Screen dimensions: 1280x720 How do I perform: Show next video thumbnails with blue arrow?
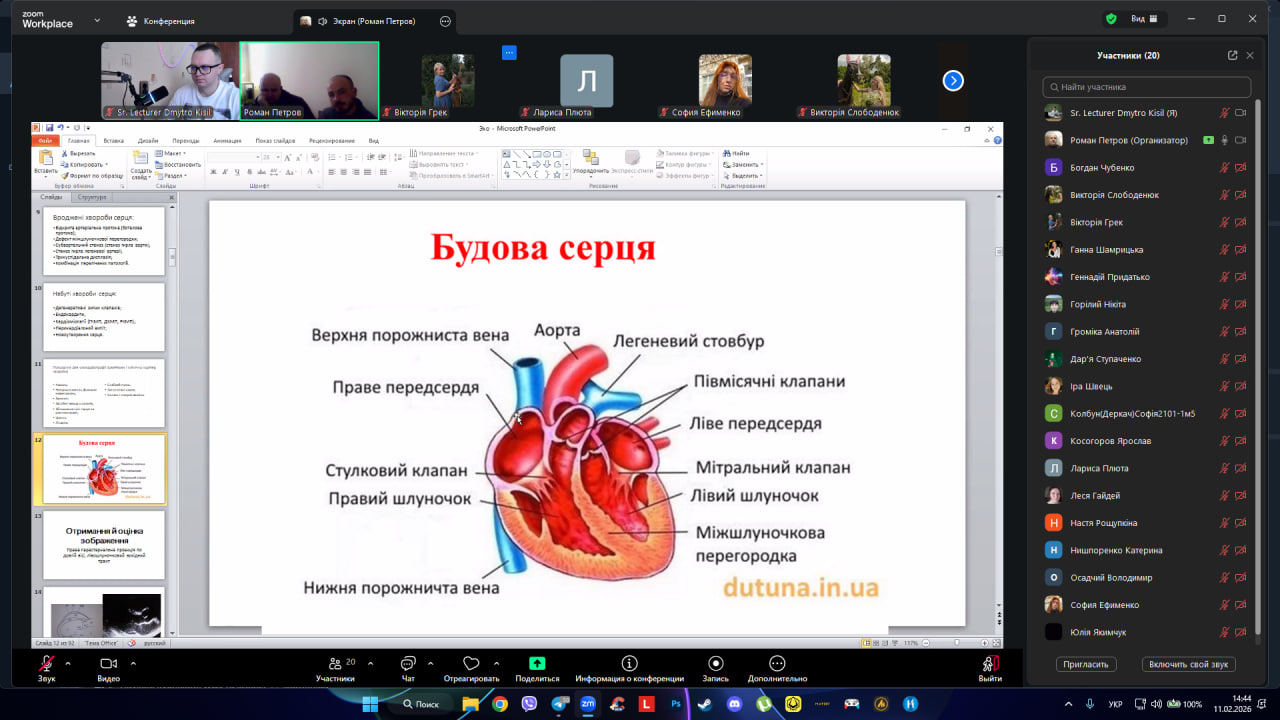click(x=953, y=81)
